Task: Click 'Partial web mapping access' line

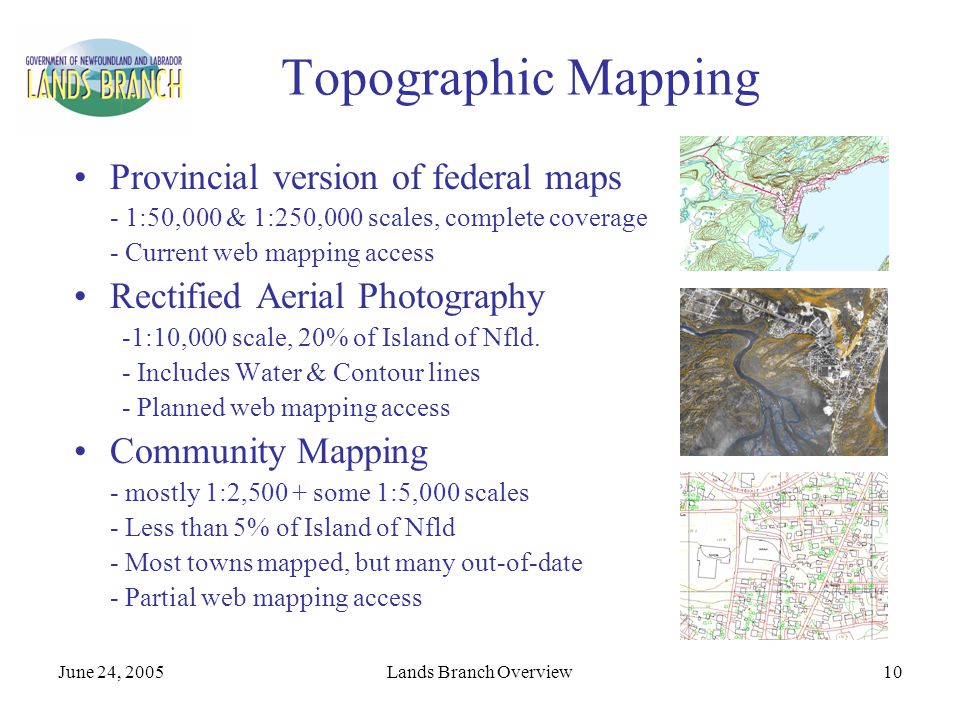Action: tap(266, 598)
